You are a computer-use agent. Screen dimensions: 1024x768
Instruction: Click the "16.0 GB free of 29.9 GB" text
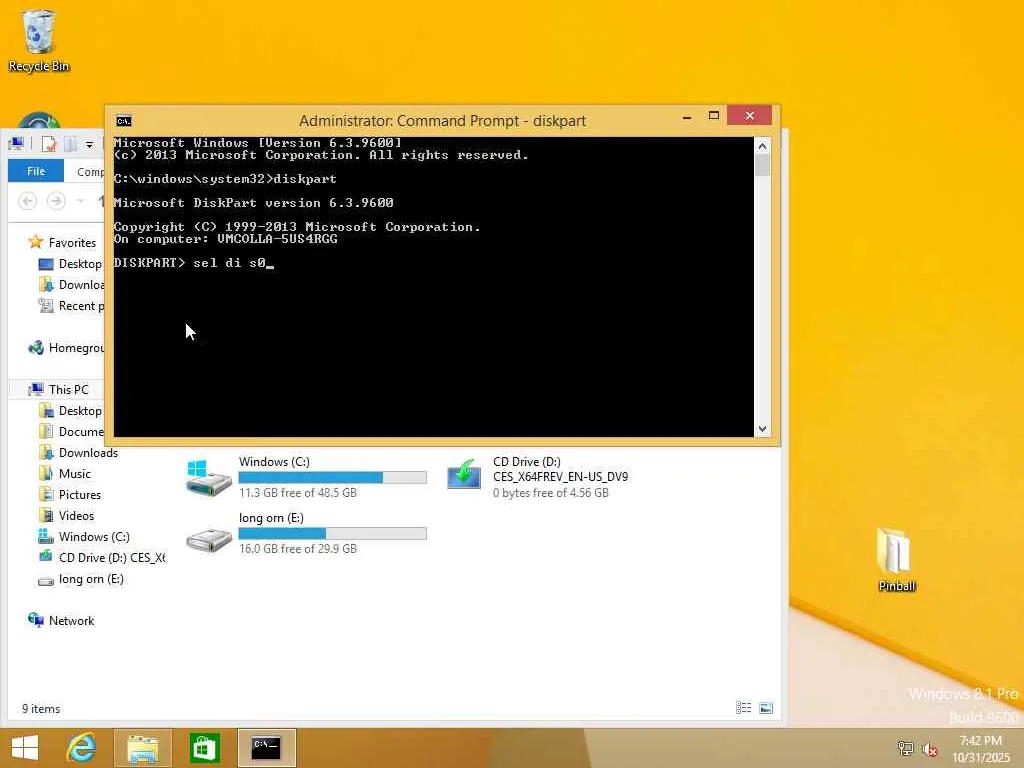tap(298, 549)
